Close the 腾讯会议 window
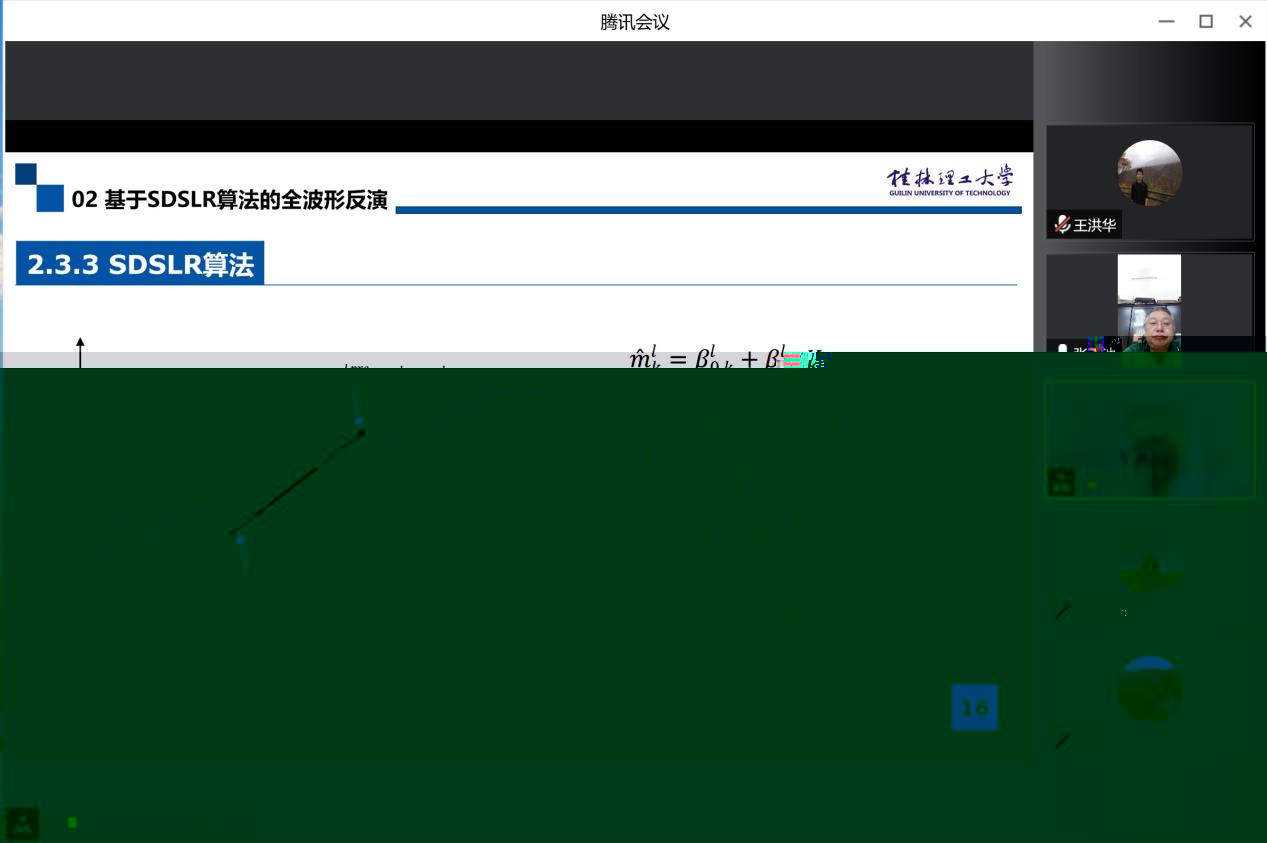The width and height of the screenshot is (1267, 843). coord(1245,21)
